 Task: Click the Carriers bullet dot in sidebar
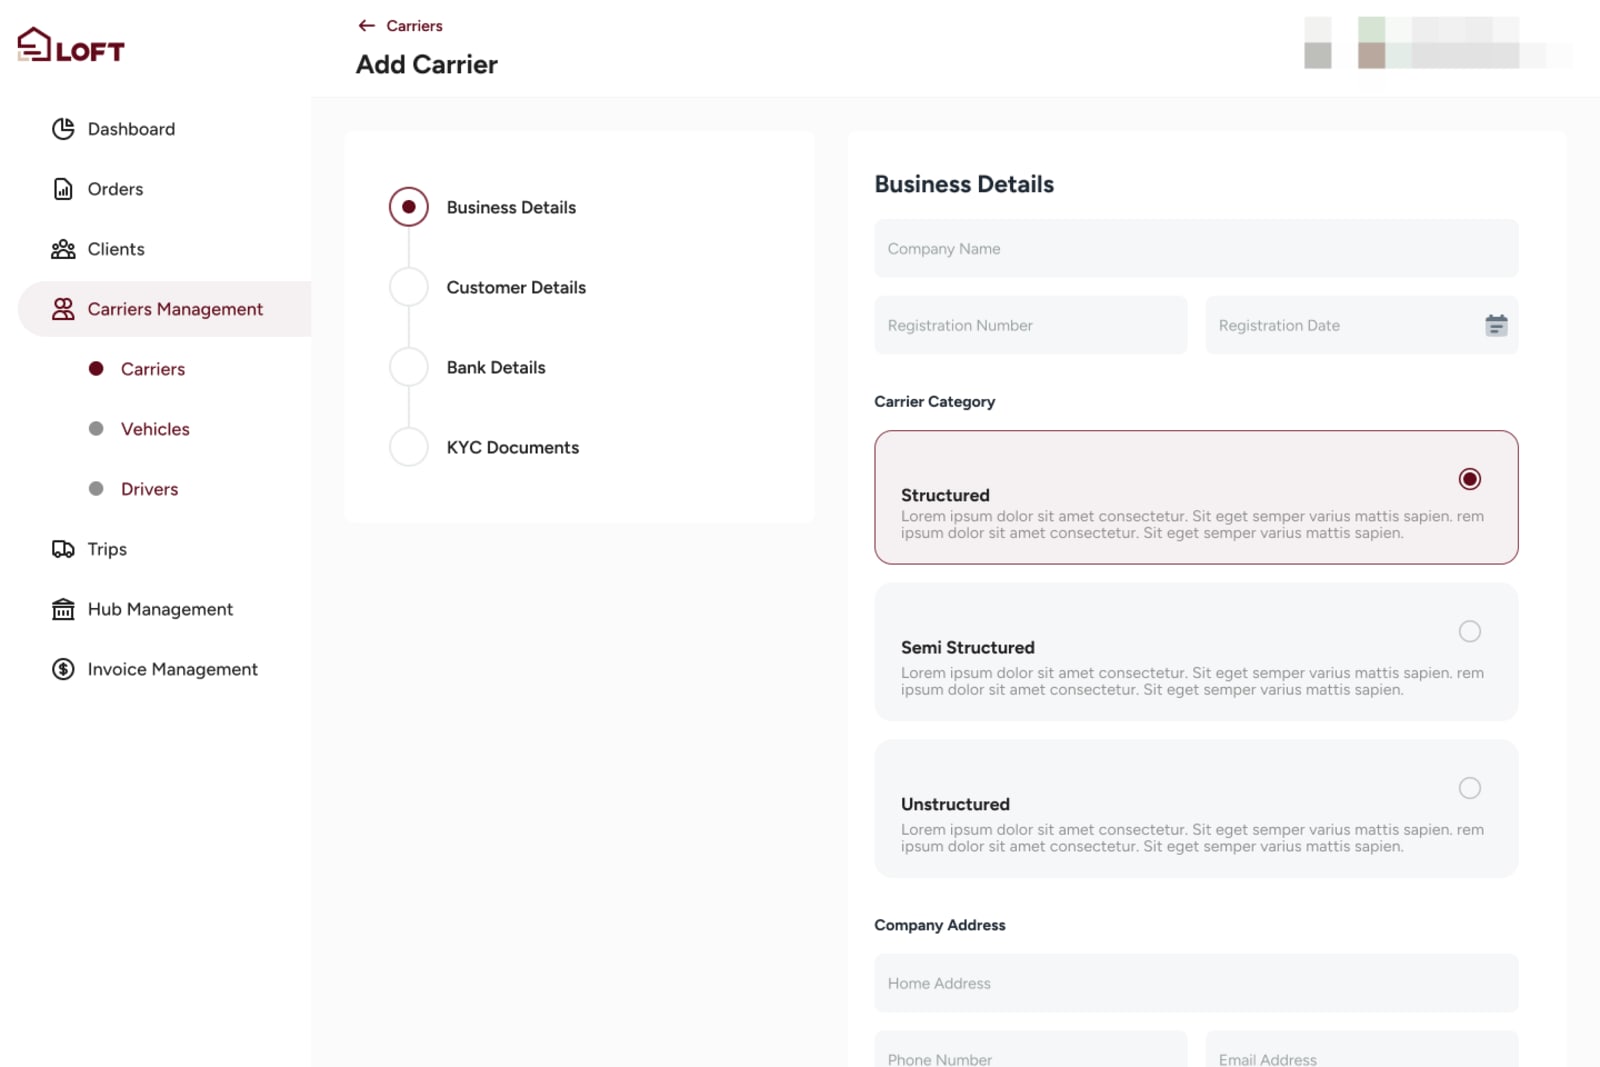96,369
